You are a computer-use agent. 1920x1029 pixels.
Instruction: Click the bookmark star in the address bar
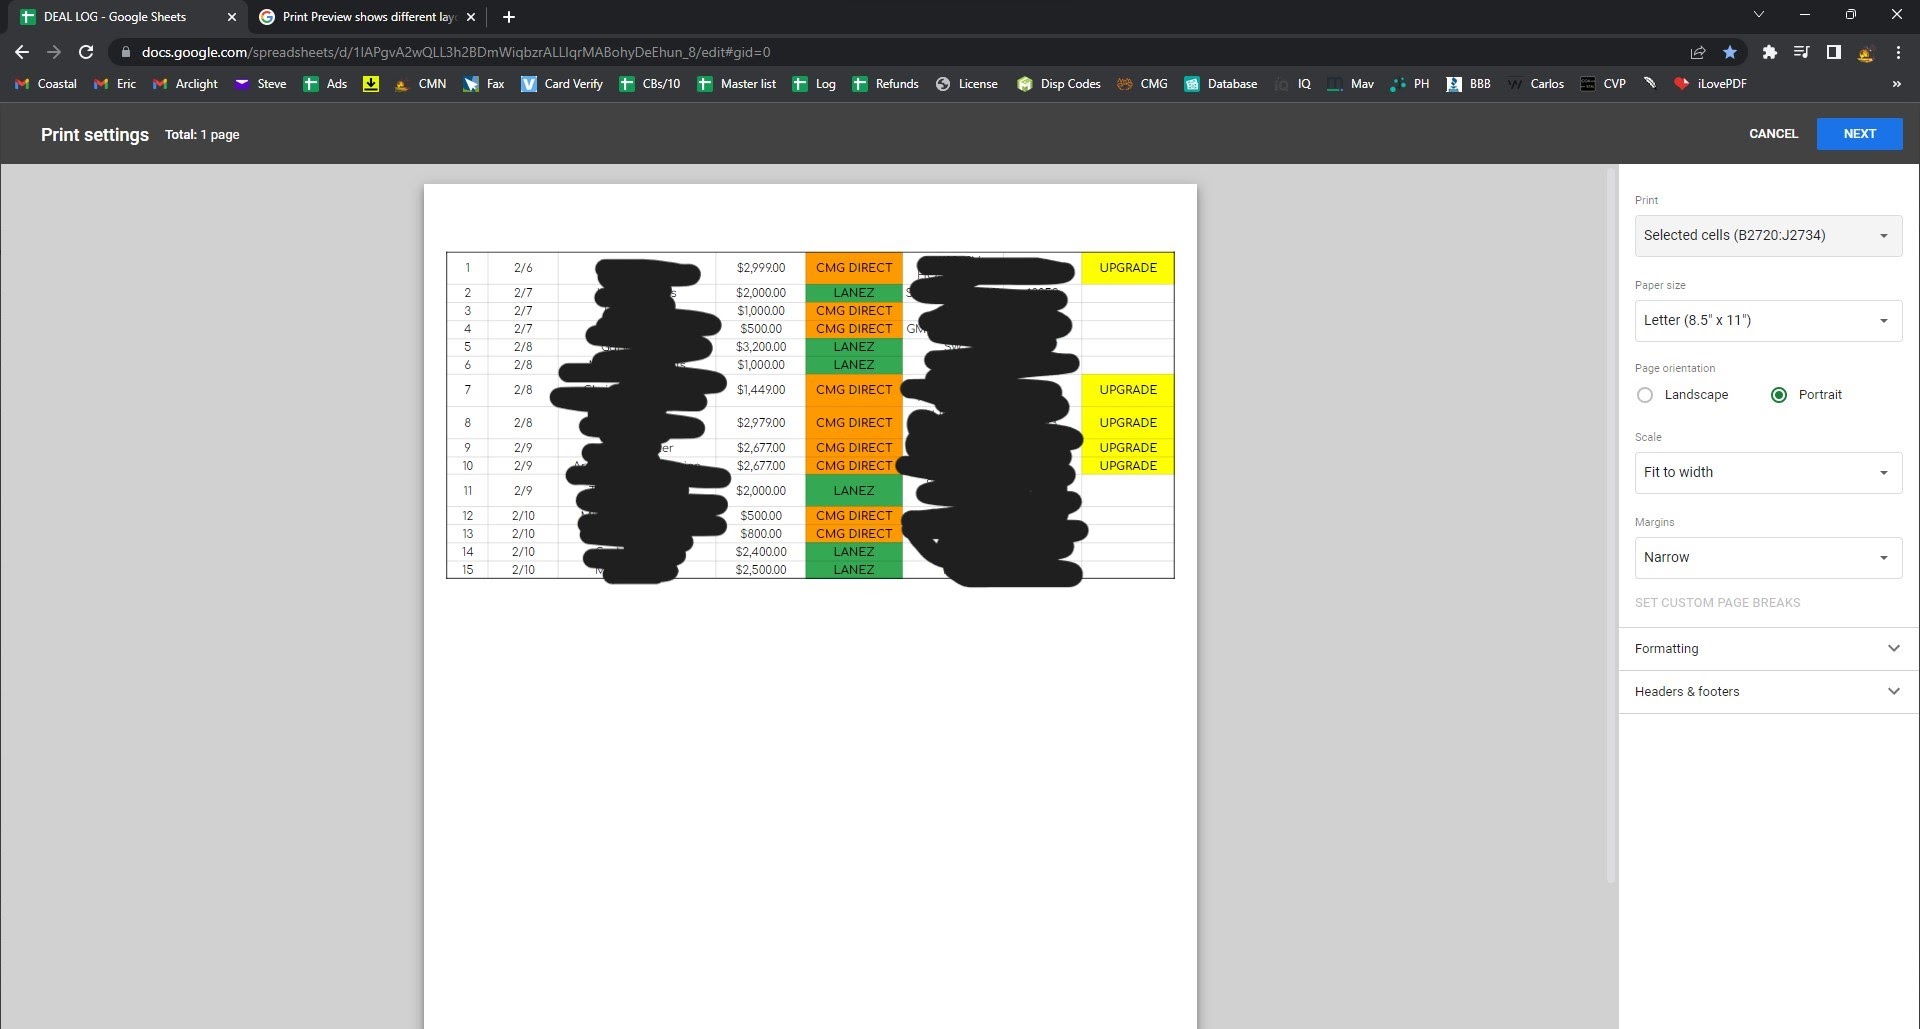click(1731, 52)
